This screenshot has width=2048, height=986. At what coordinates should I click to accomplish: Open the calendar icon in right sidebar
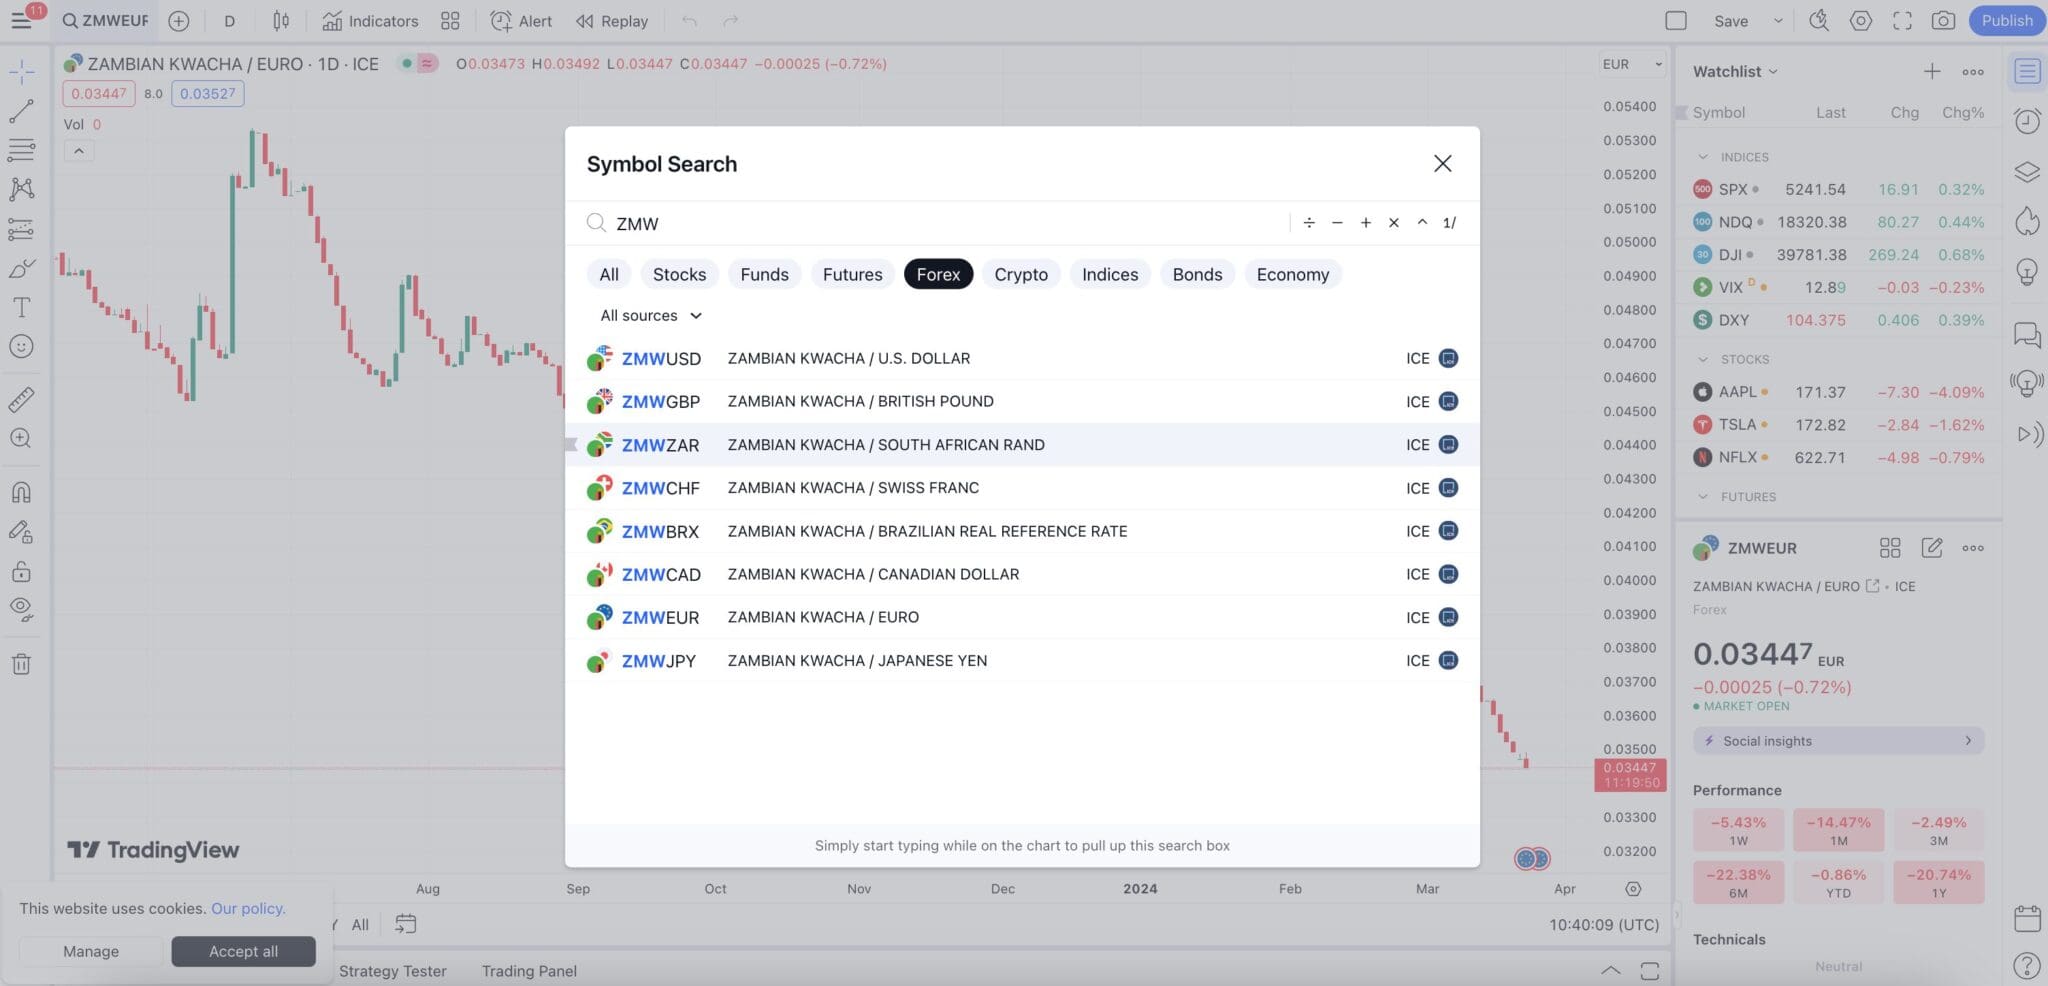pyautogui.click(x=2026, y=918)
